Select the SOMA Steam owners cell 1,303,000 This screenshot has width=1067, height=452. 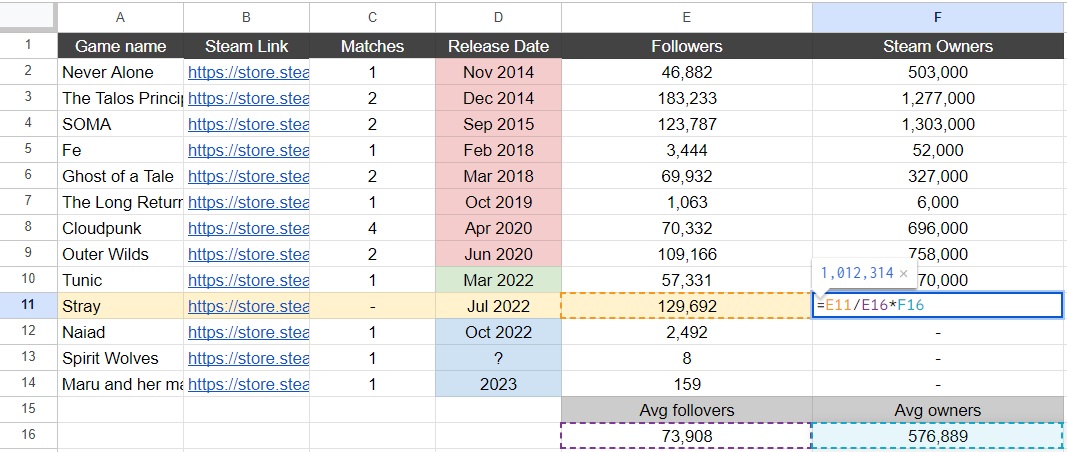point(937,124)
